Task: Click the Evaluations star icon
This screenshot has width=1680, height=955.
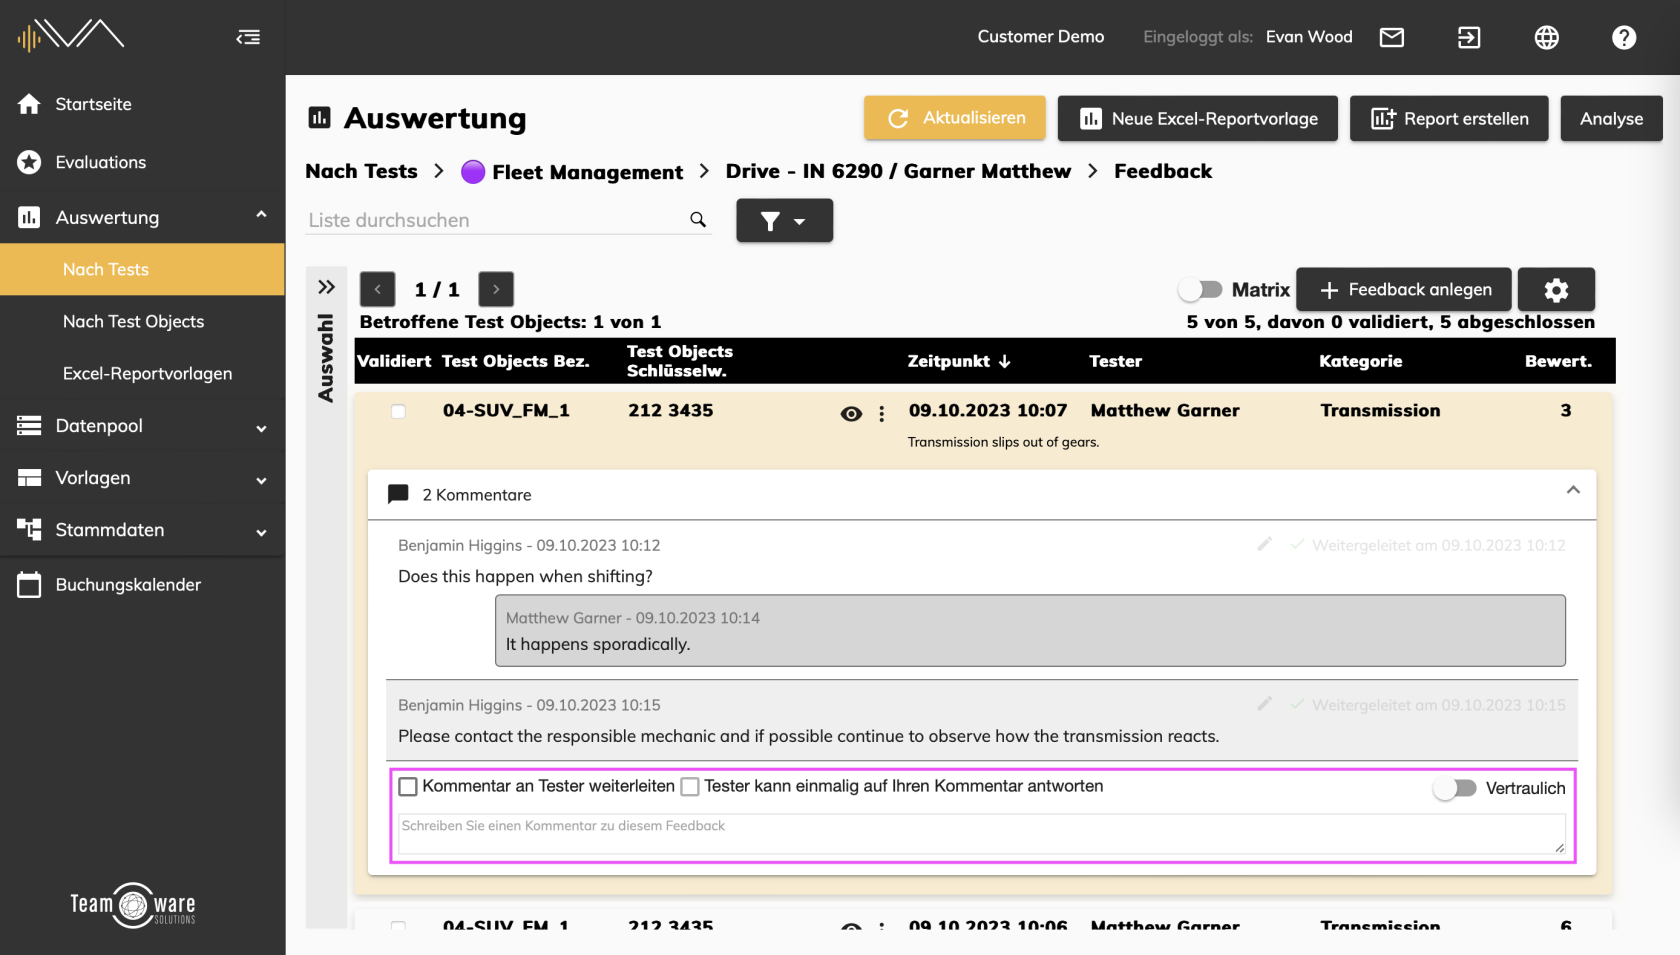Action: click(x=29, y=162)
